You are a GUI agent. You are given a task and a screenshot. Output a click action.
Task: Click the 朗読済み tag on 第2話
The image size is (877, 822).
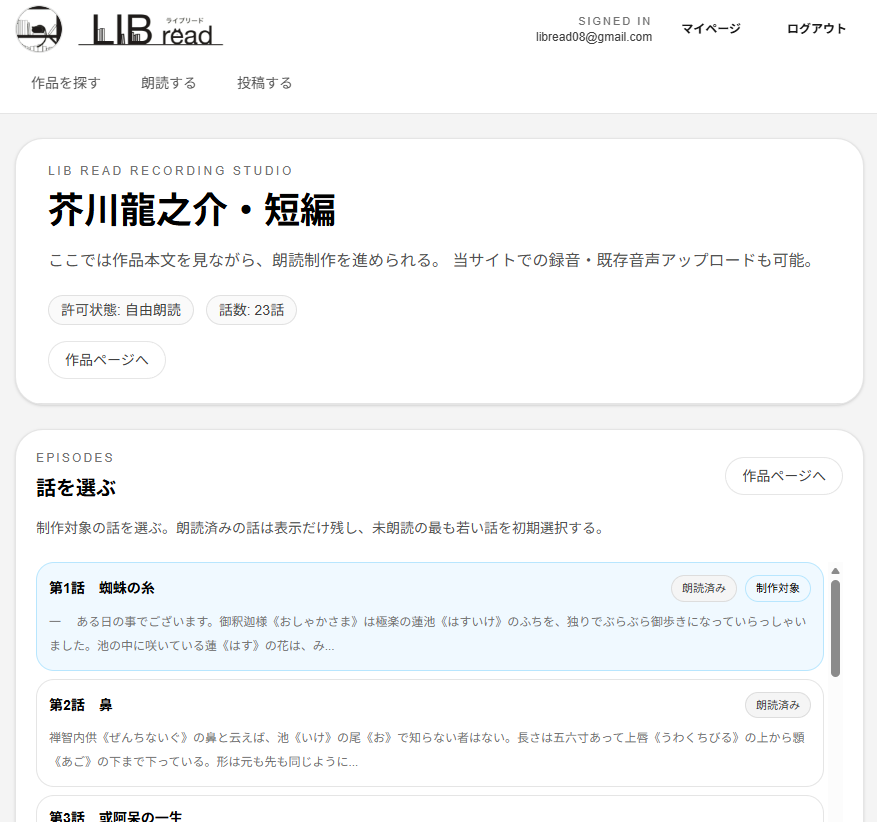click(x=777, y=705)
